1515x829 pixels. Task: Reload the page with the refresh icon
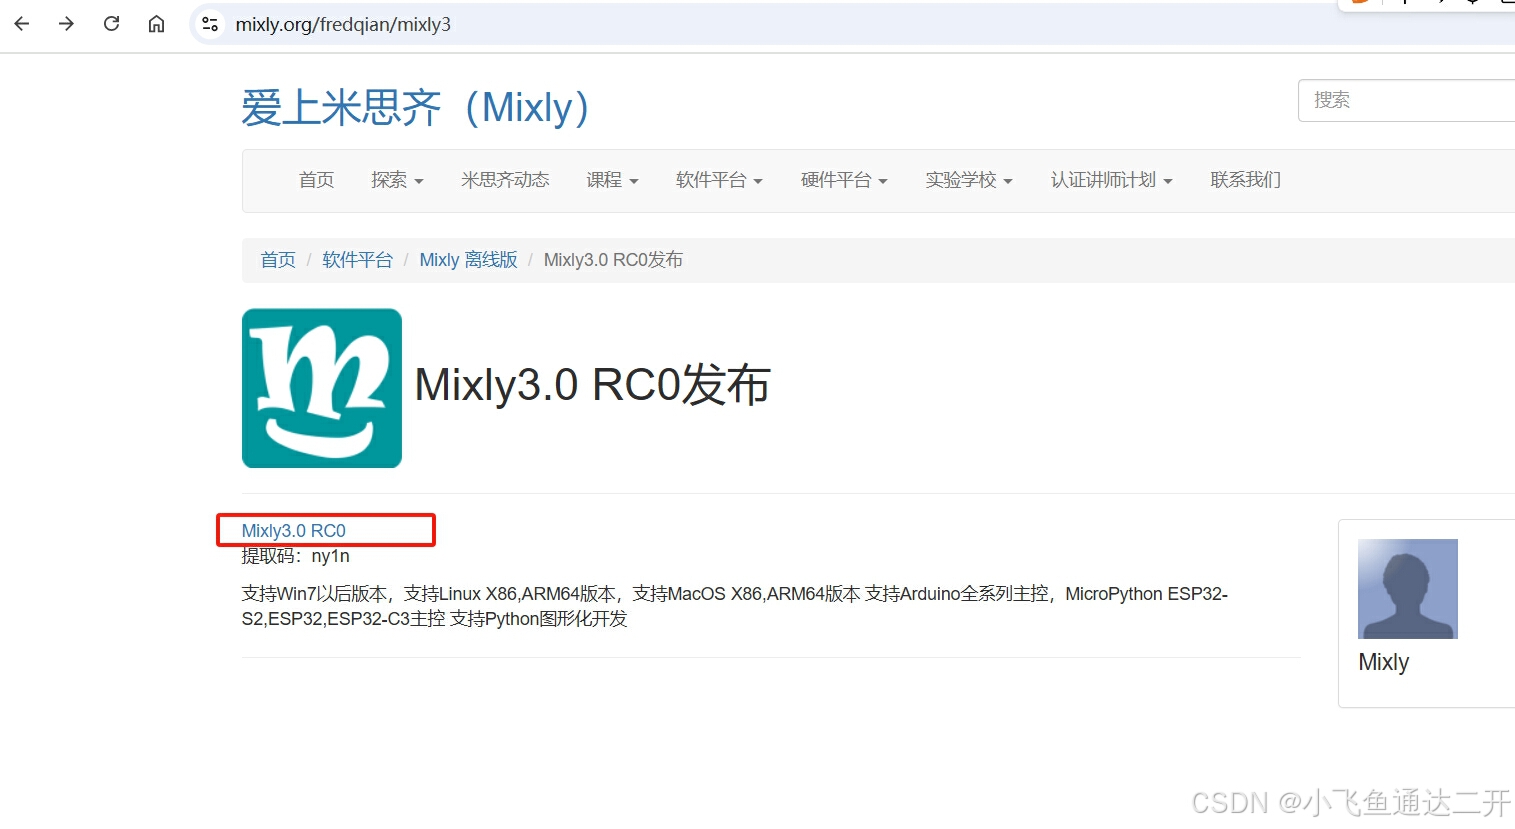(111, 24)
